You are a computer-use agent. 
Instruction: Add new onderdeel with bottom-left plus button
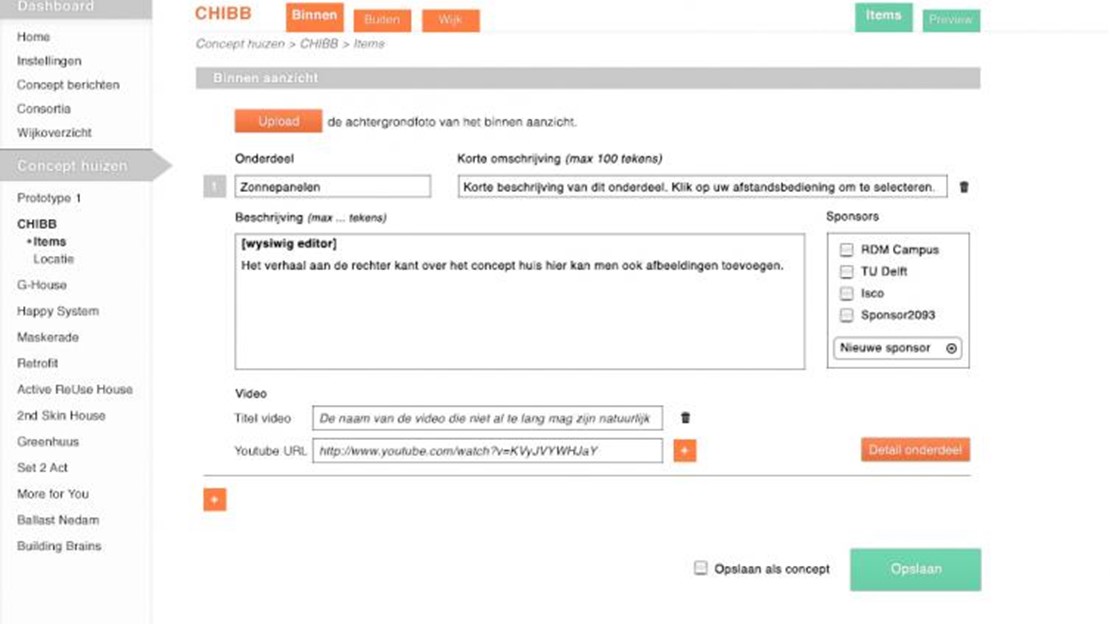click(215, 500)
